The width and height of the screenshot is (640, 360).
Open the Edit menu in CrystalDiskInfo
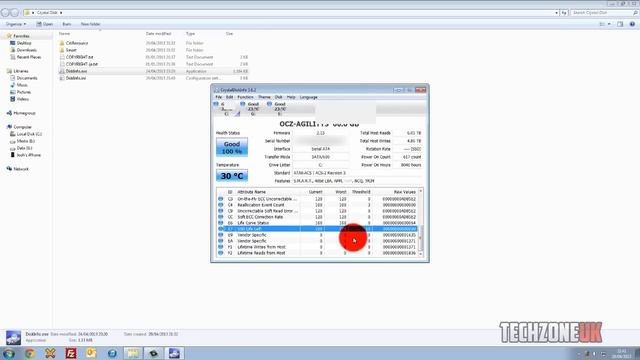[x=229, y=97]
